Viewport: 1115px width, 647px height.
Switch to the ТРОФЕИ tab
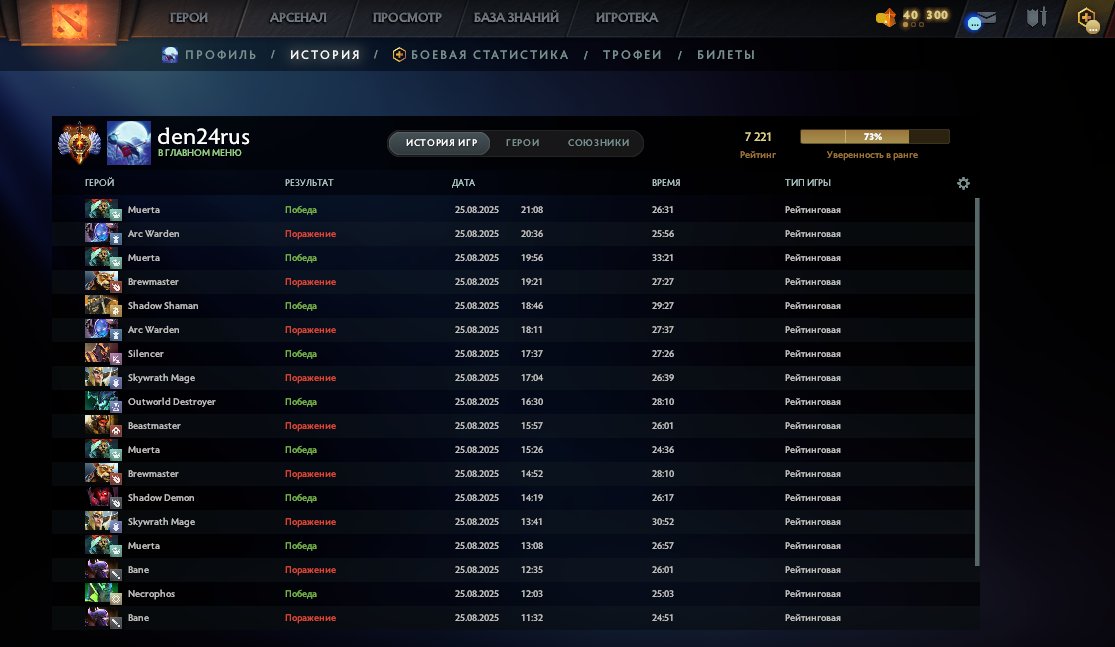click(632, 55)
